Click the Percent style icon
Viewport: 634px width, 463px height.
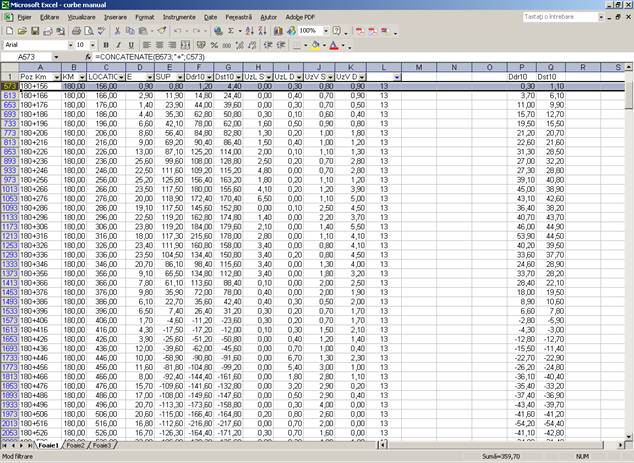(216, 45)
